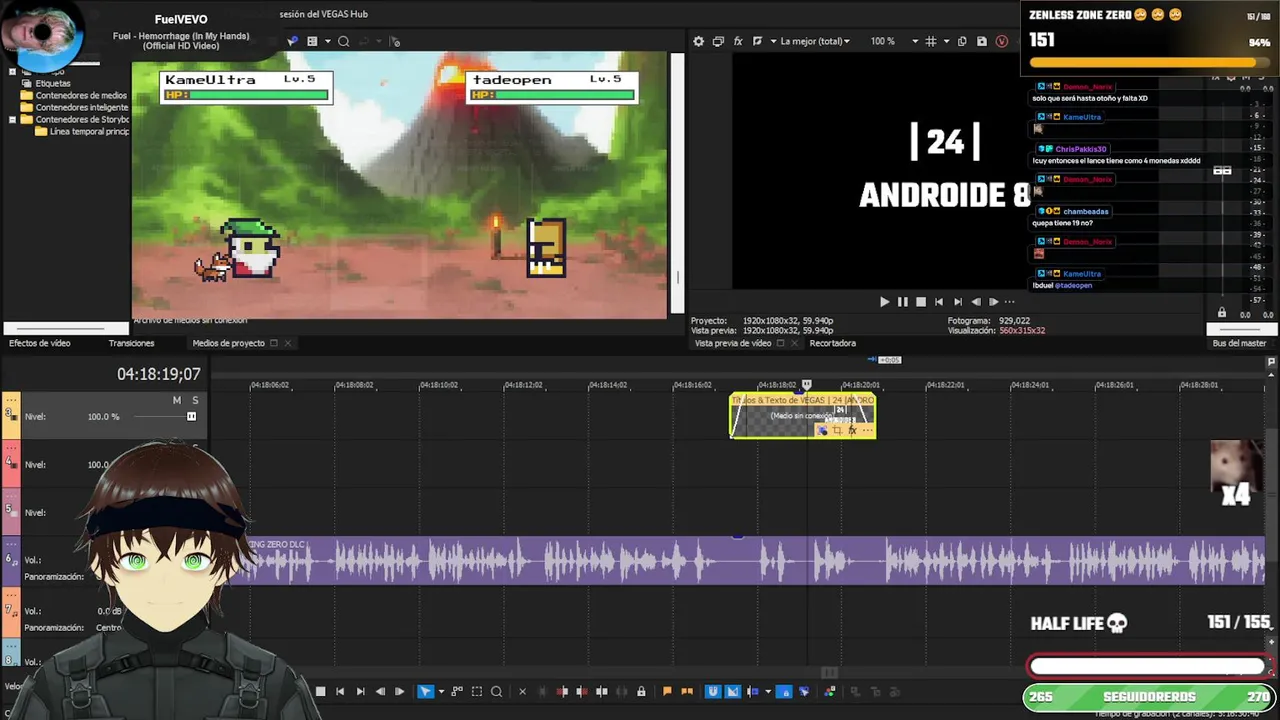Select the VEGAS titles & text clip

(802, 415)
